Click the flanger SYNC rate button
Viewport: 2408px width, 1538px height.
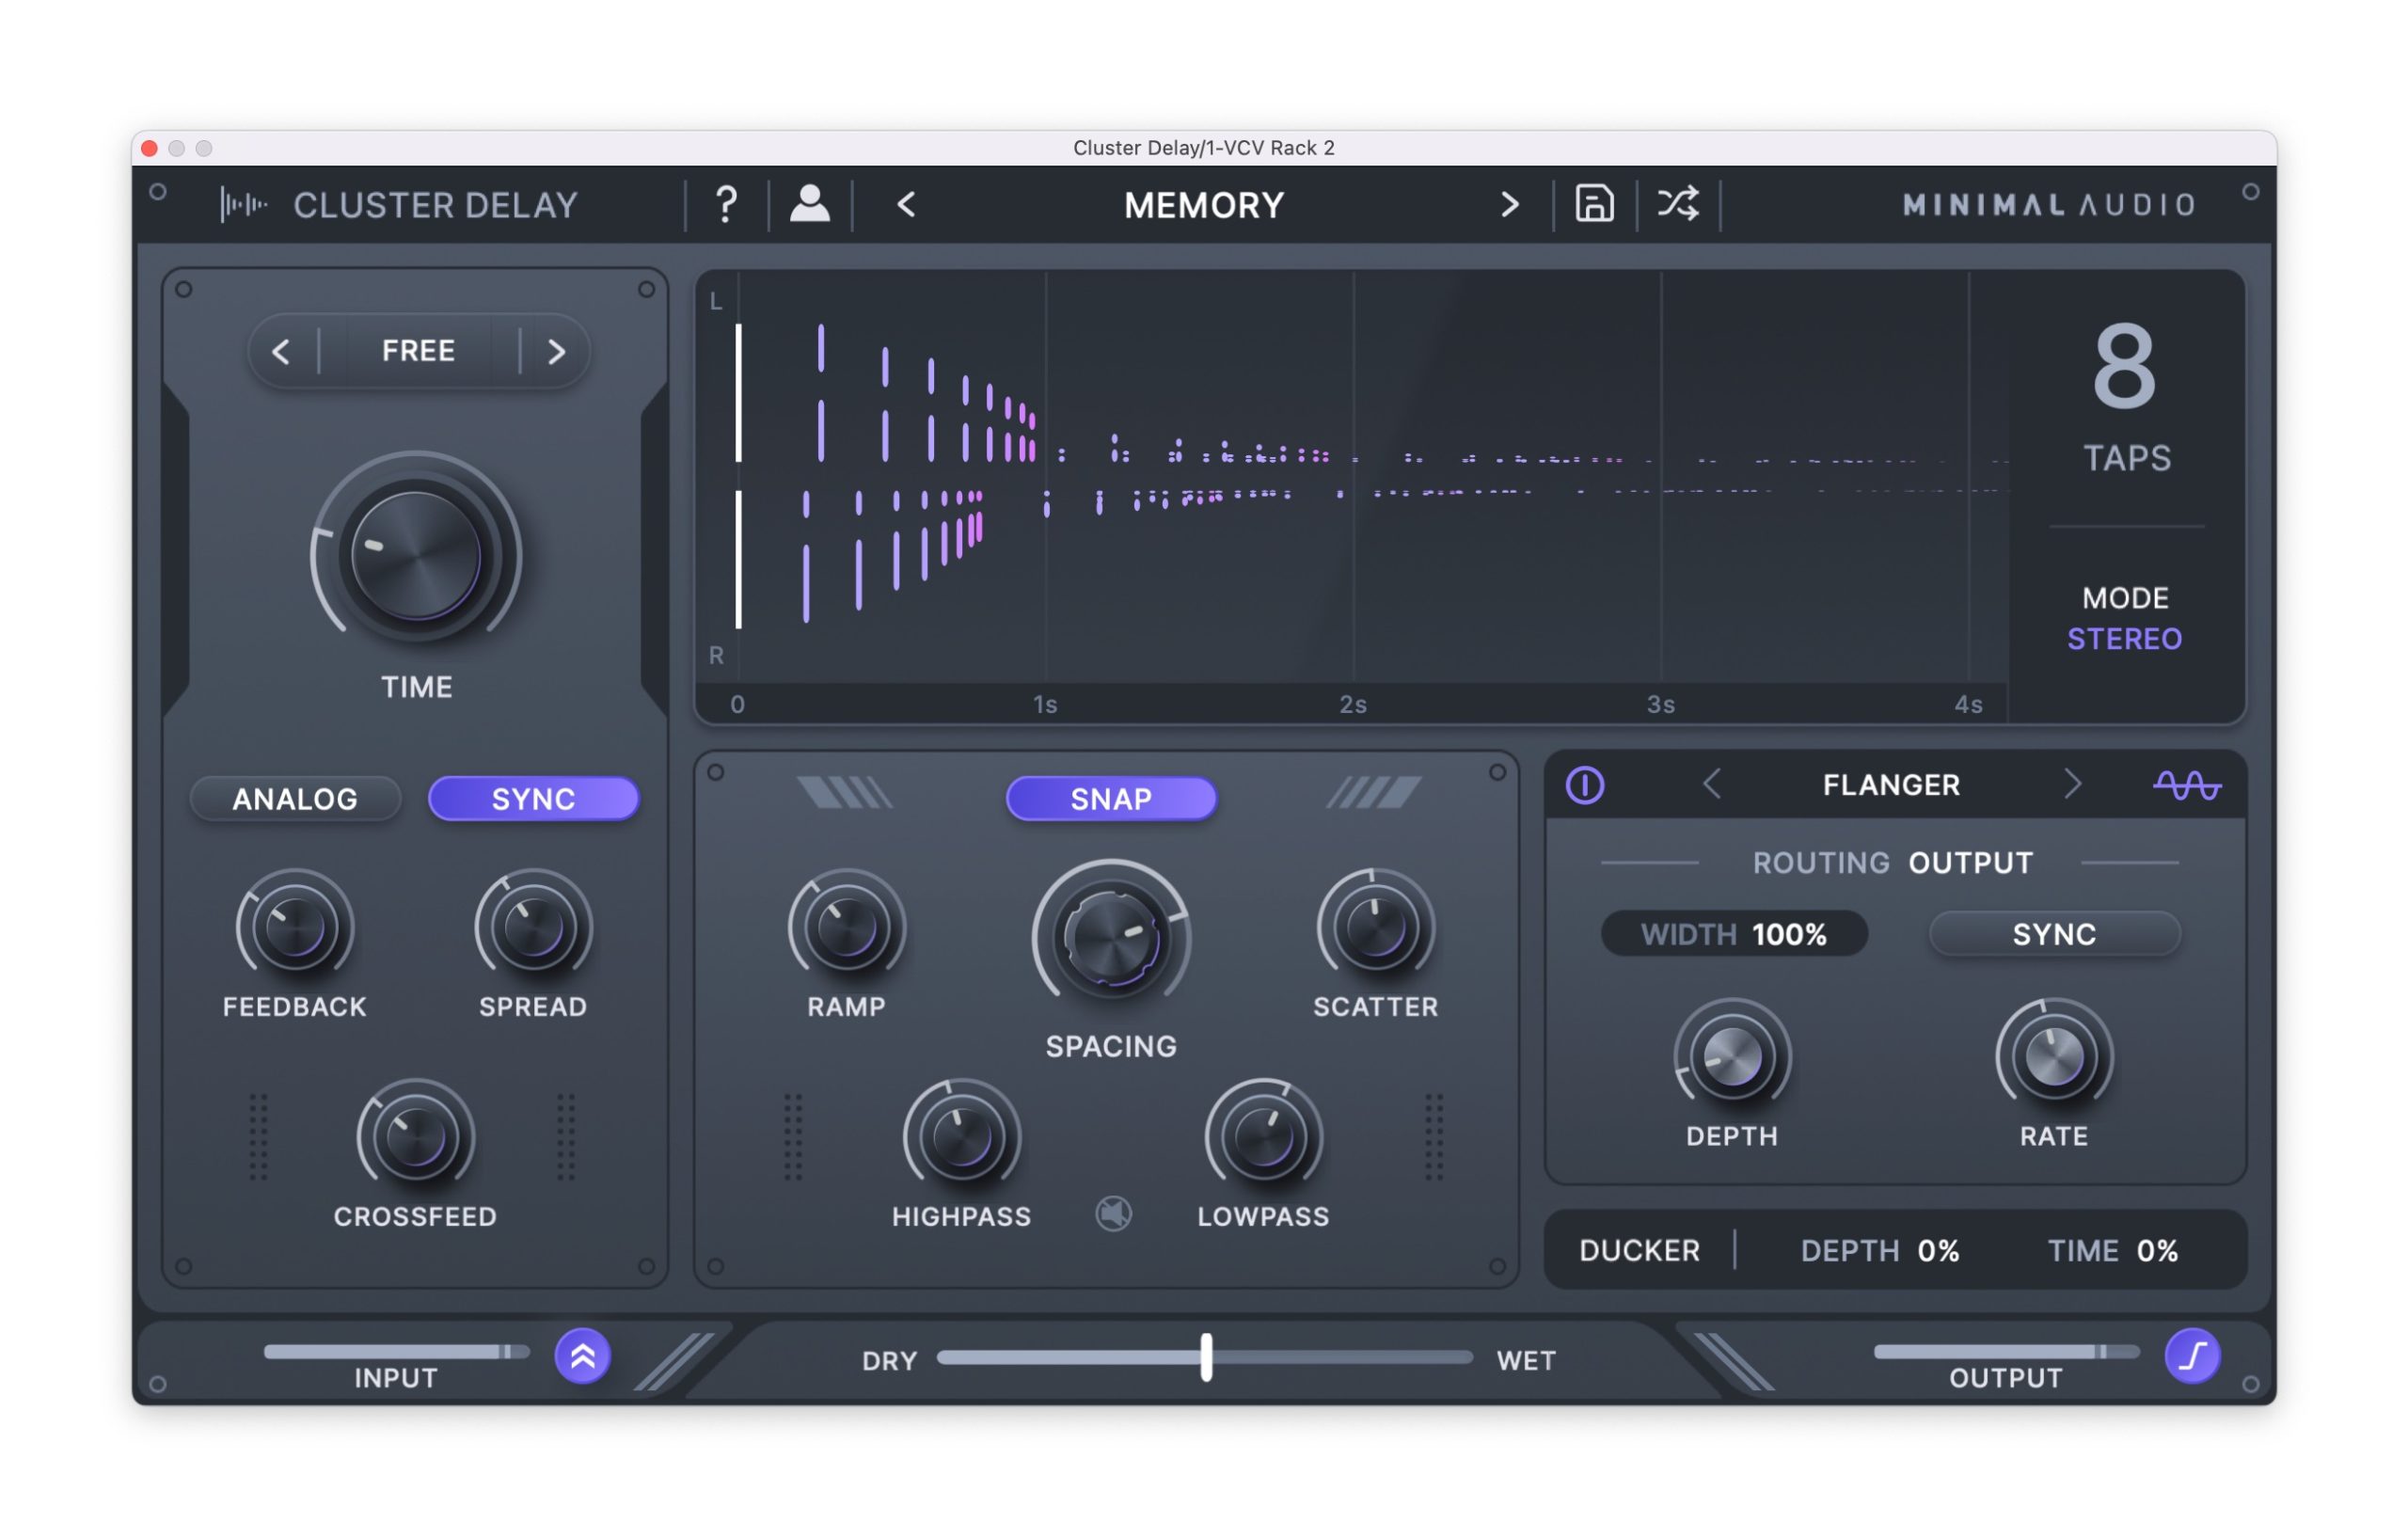tap(2053, 934)
